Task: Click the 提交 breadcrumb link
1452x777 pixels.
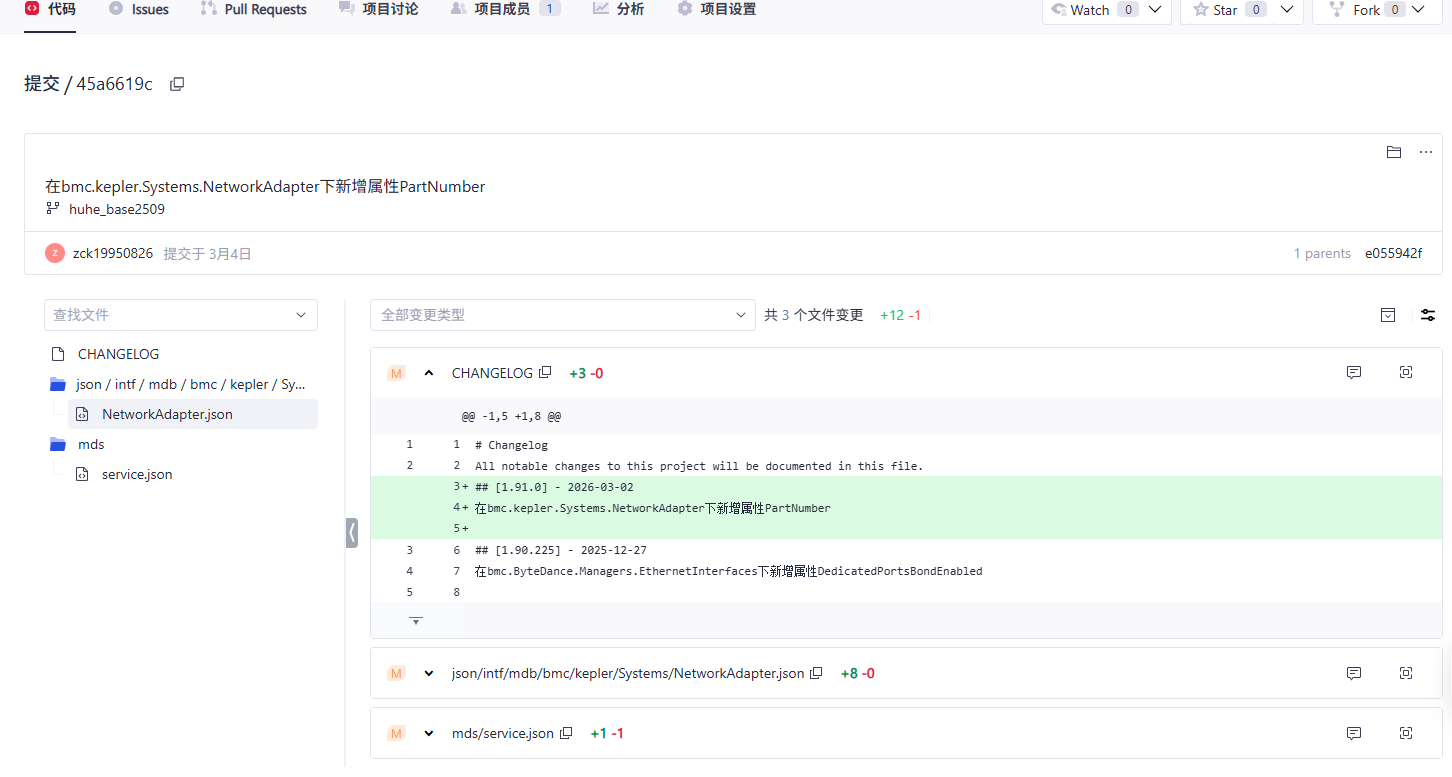Action: click(42, 84)
